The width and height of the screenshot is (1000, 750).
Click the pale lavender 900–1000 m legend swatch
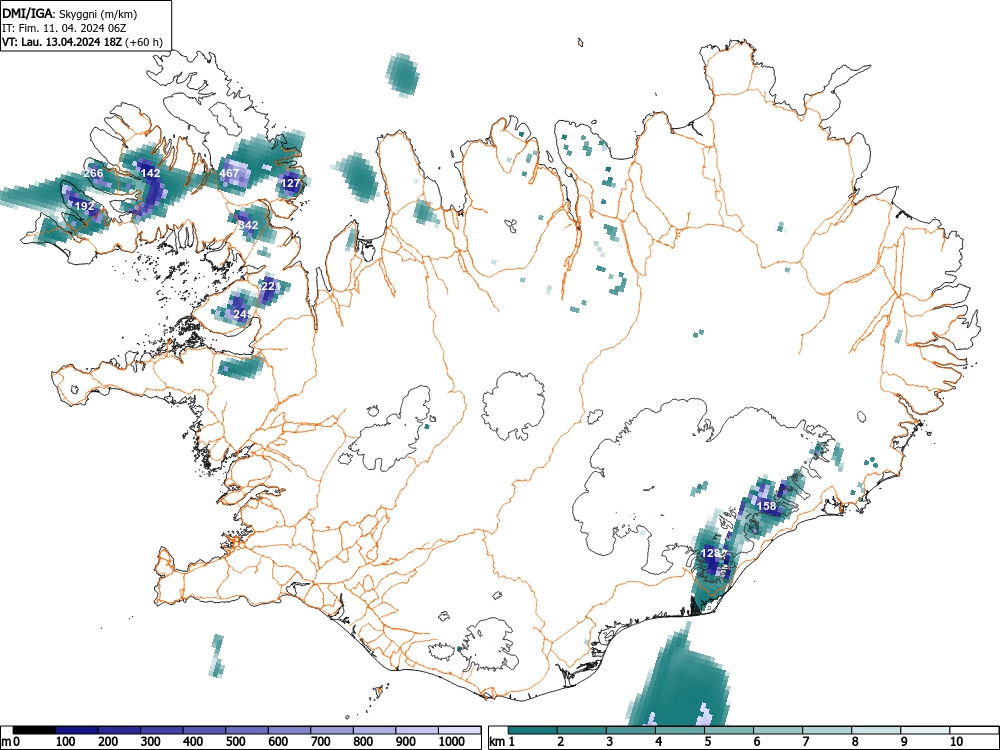[417, 730]
